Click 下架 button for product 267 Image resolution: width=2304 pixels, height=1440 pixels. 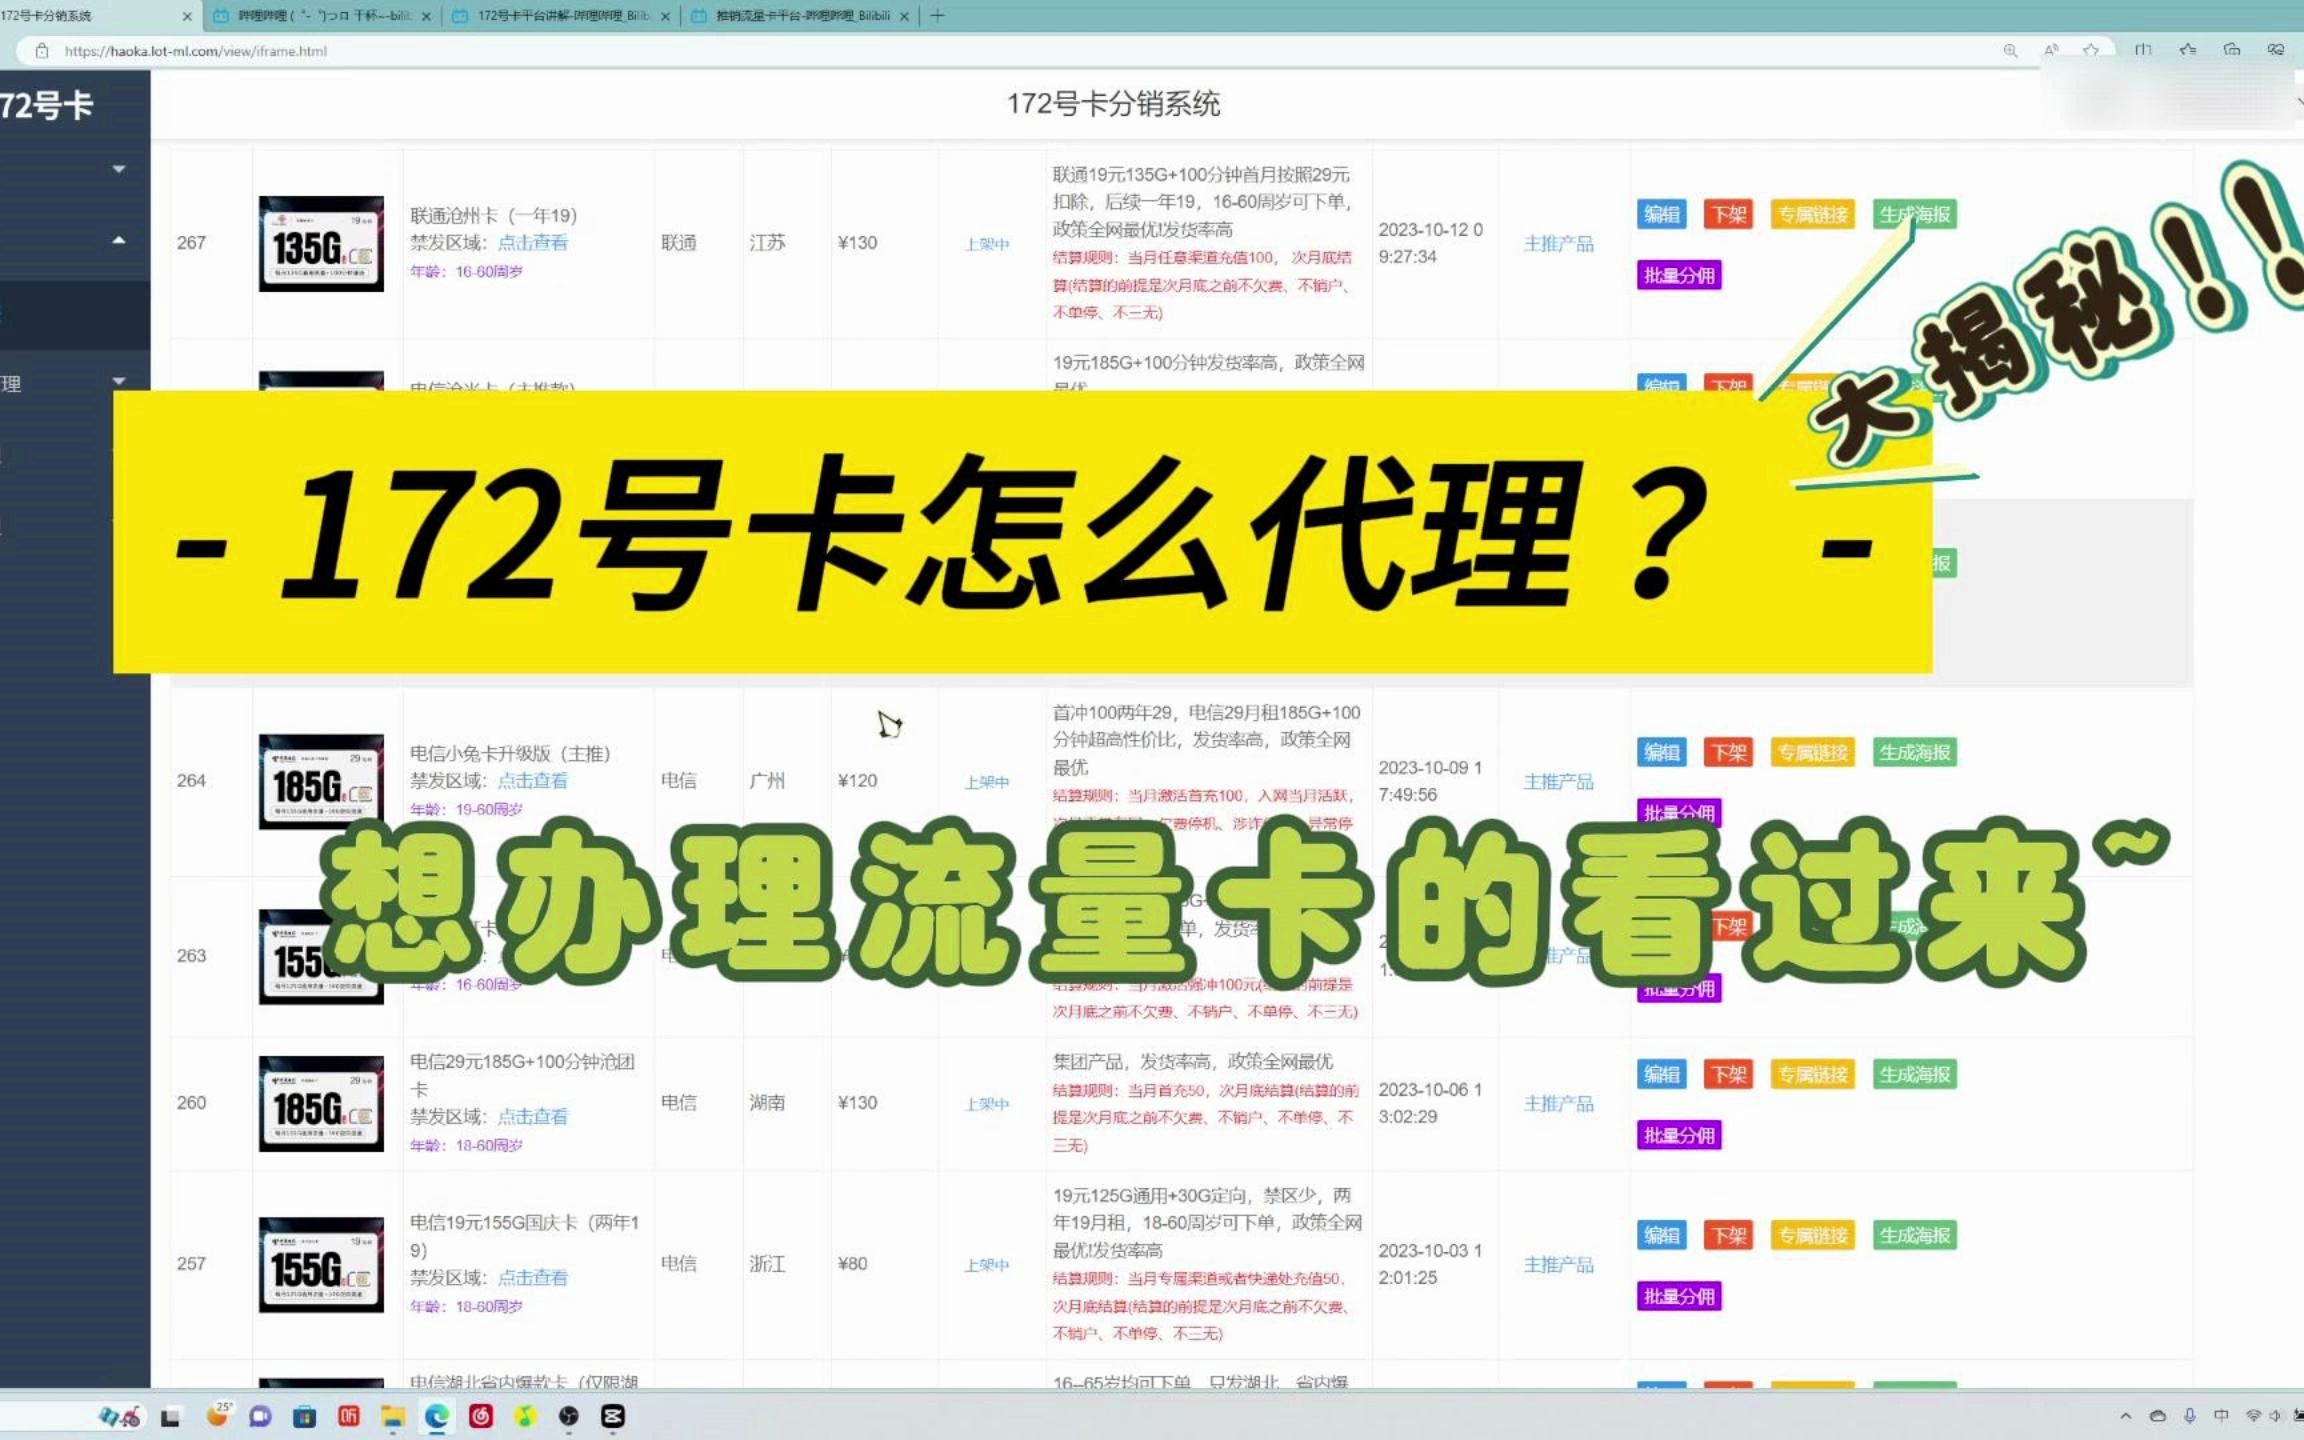coord(1728,214)
